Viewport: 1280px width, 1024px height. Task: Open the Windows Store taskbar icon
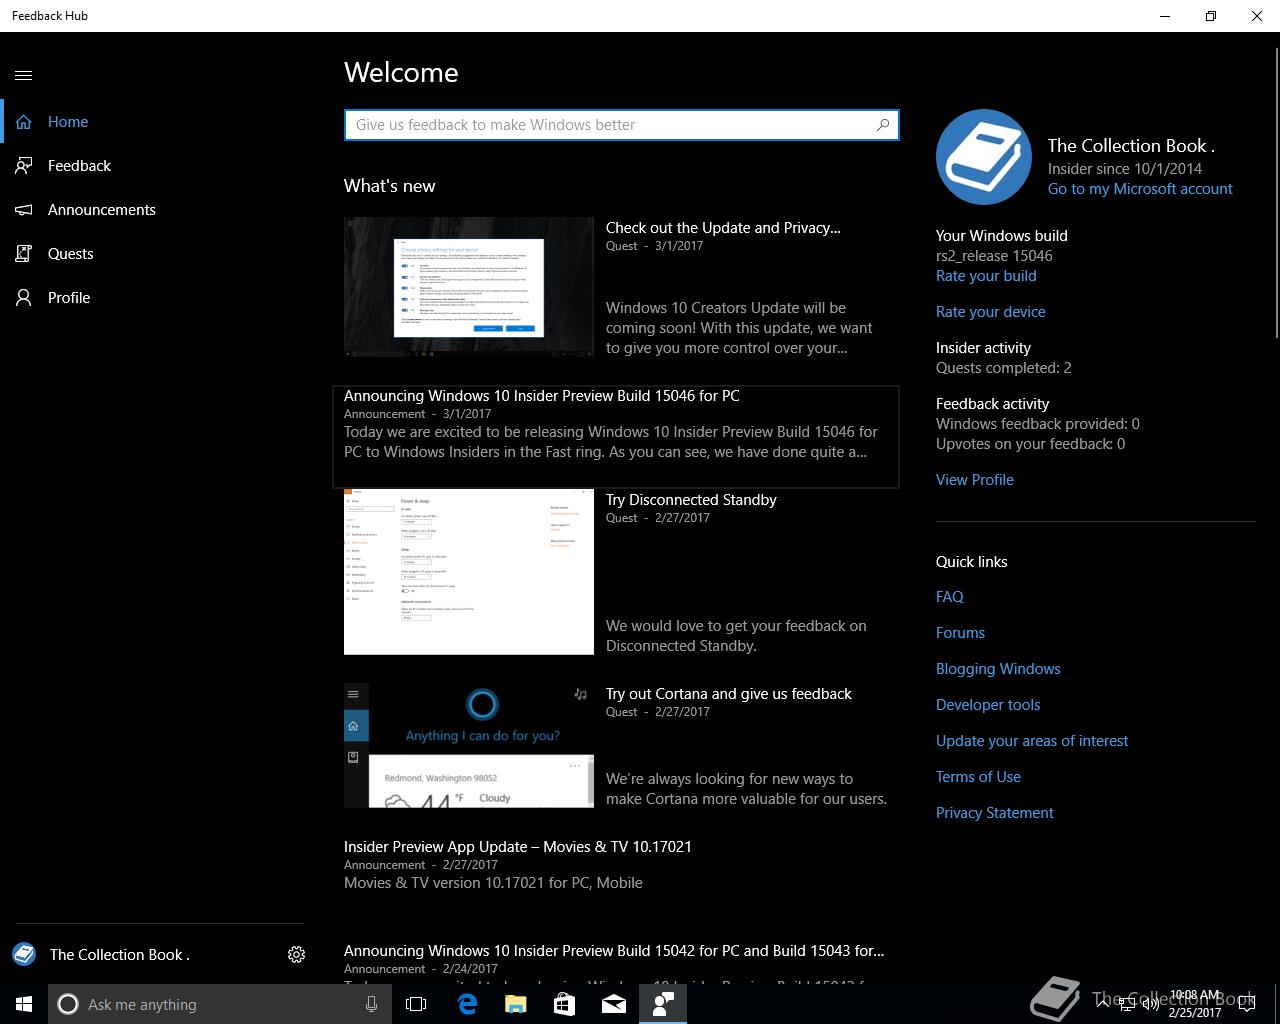564,1004
